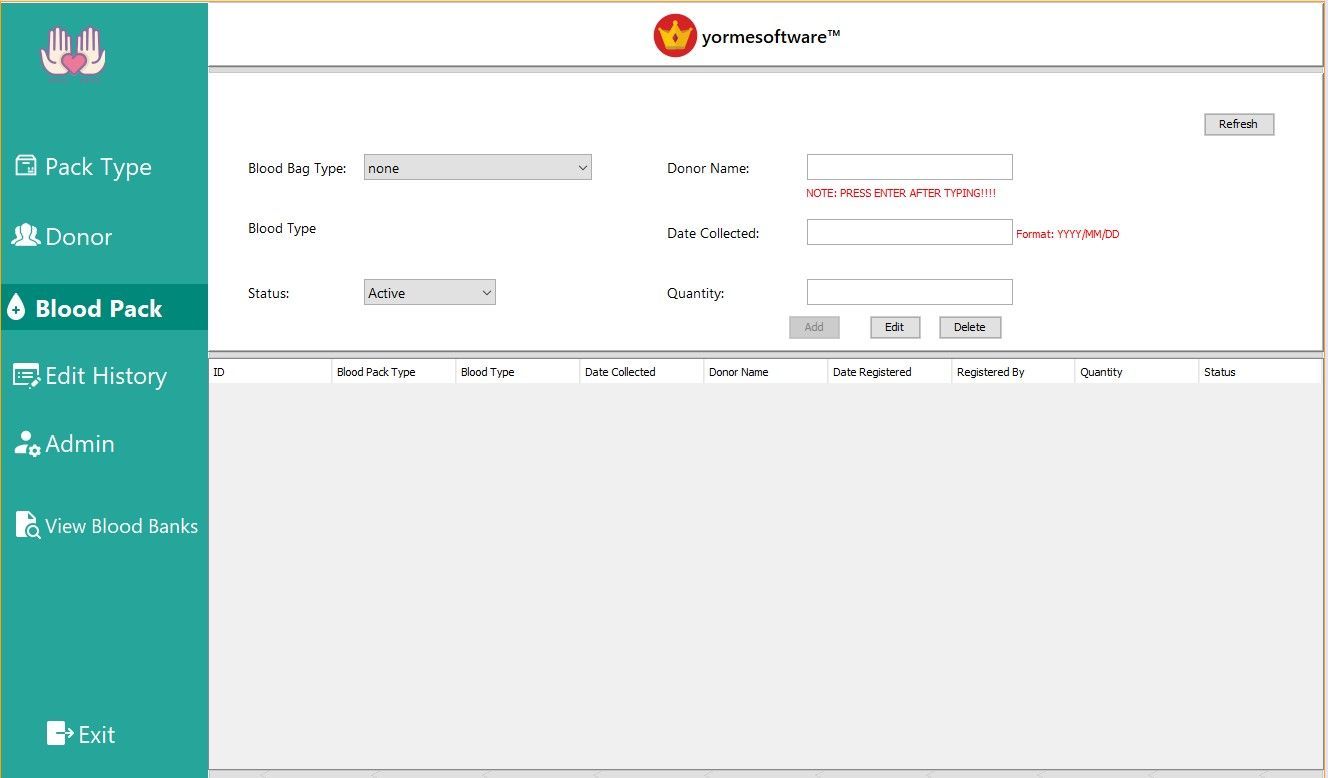This screenshot has width=1330, height=778.
Task: Sort by the ID column header
Action: tap(270, 372)
